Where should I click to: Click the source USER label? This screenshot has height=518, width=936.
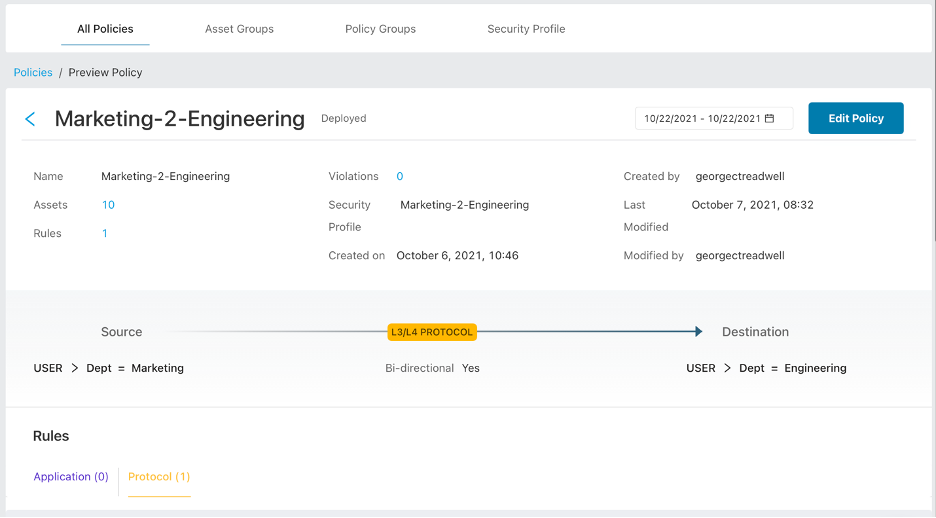coord(48,368)
